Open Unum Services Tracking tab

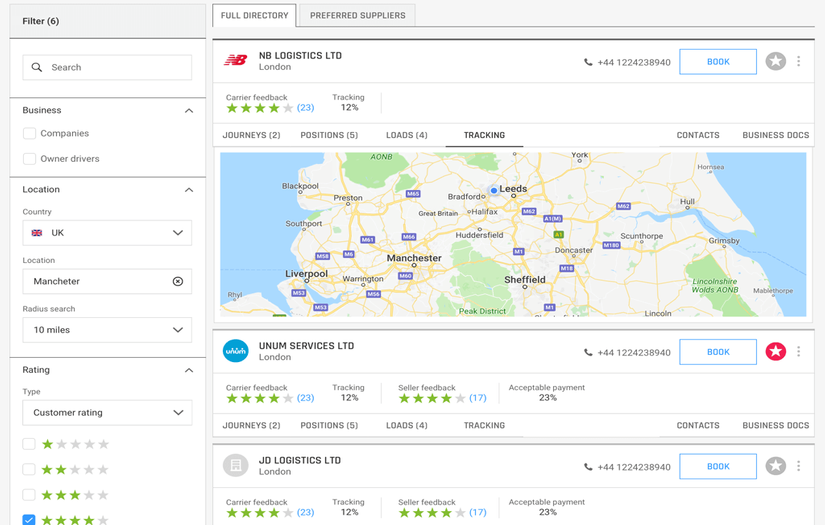(x=484, y=425)
